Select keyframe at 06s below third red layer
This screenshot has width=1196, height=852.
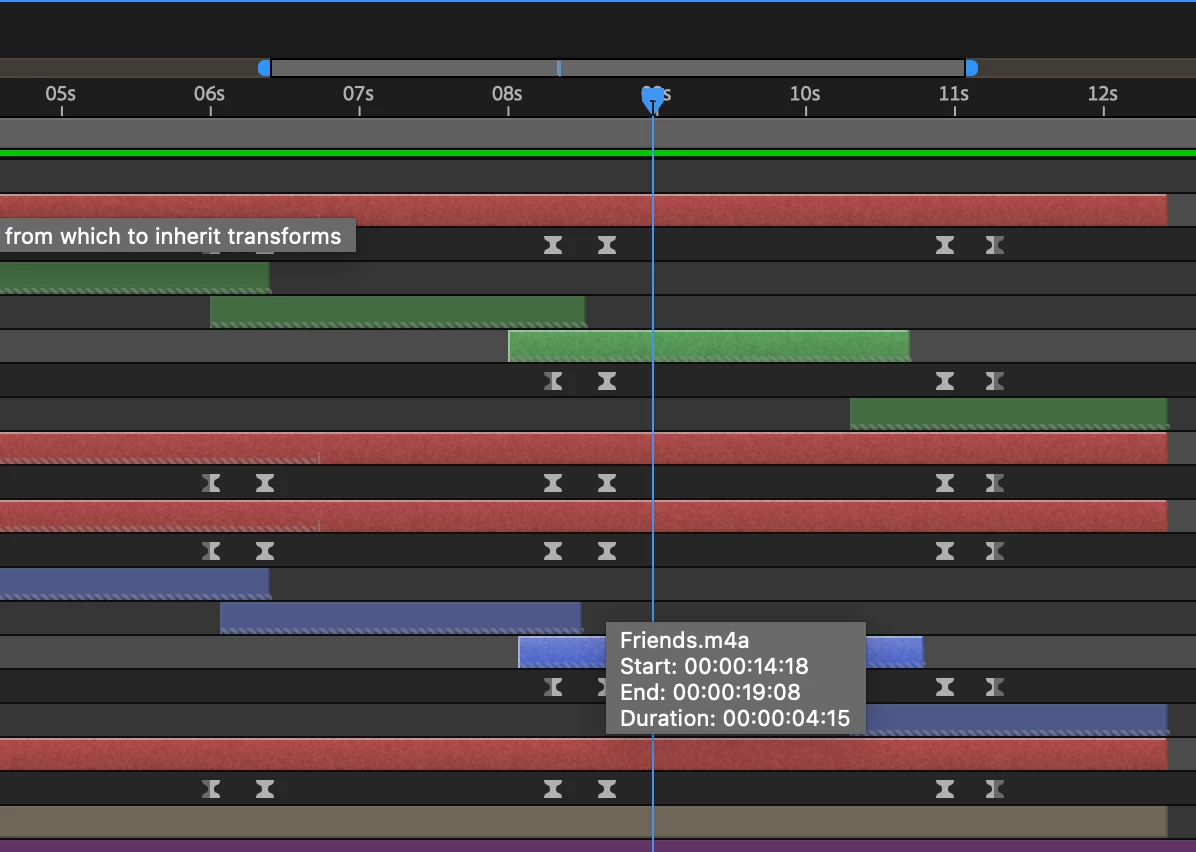(211, 551)
